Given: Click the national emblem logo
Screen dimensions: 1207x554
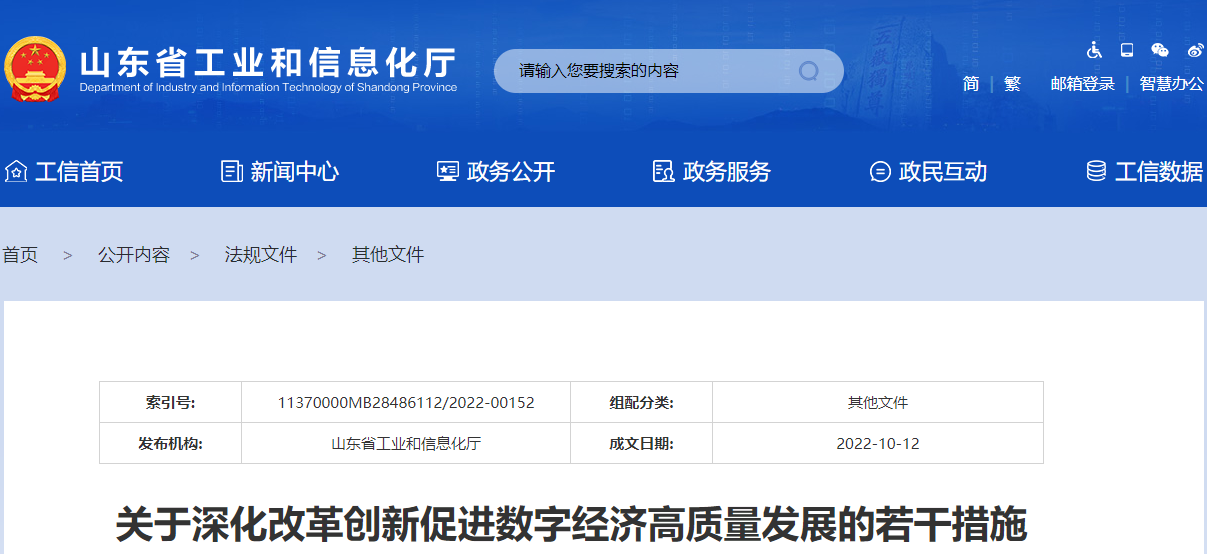Looking at the screenshot, I should [35, 68].
